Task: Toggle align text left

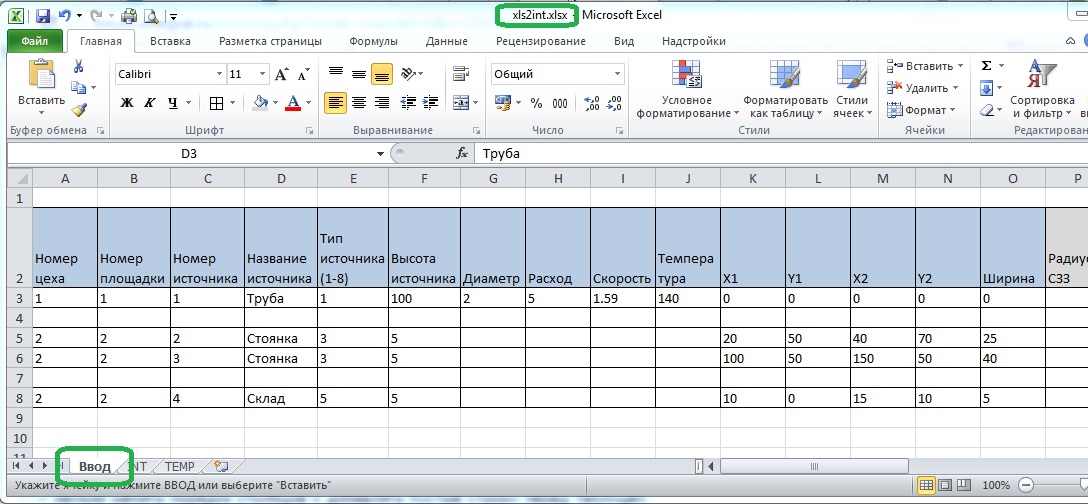Action: click(x=336, y=103)
